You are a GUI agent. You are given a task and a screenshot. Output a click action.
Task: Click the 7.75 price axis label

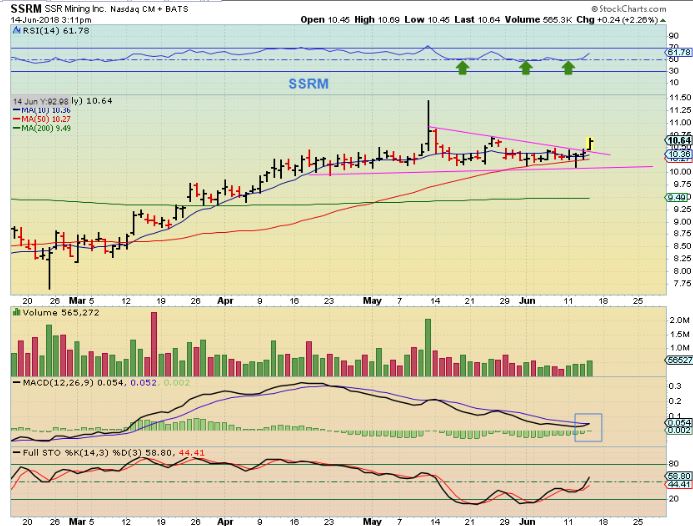(682, 283)
